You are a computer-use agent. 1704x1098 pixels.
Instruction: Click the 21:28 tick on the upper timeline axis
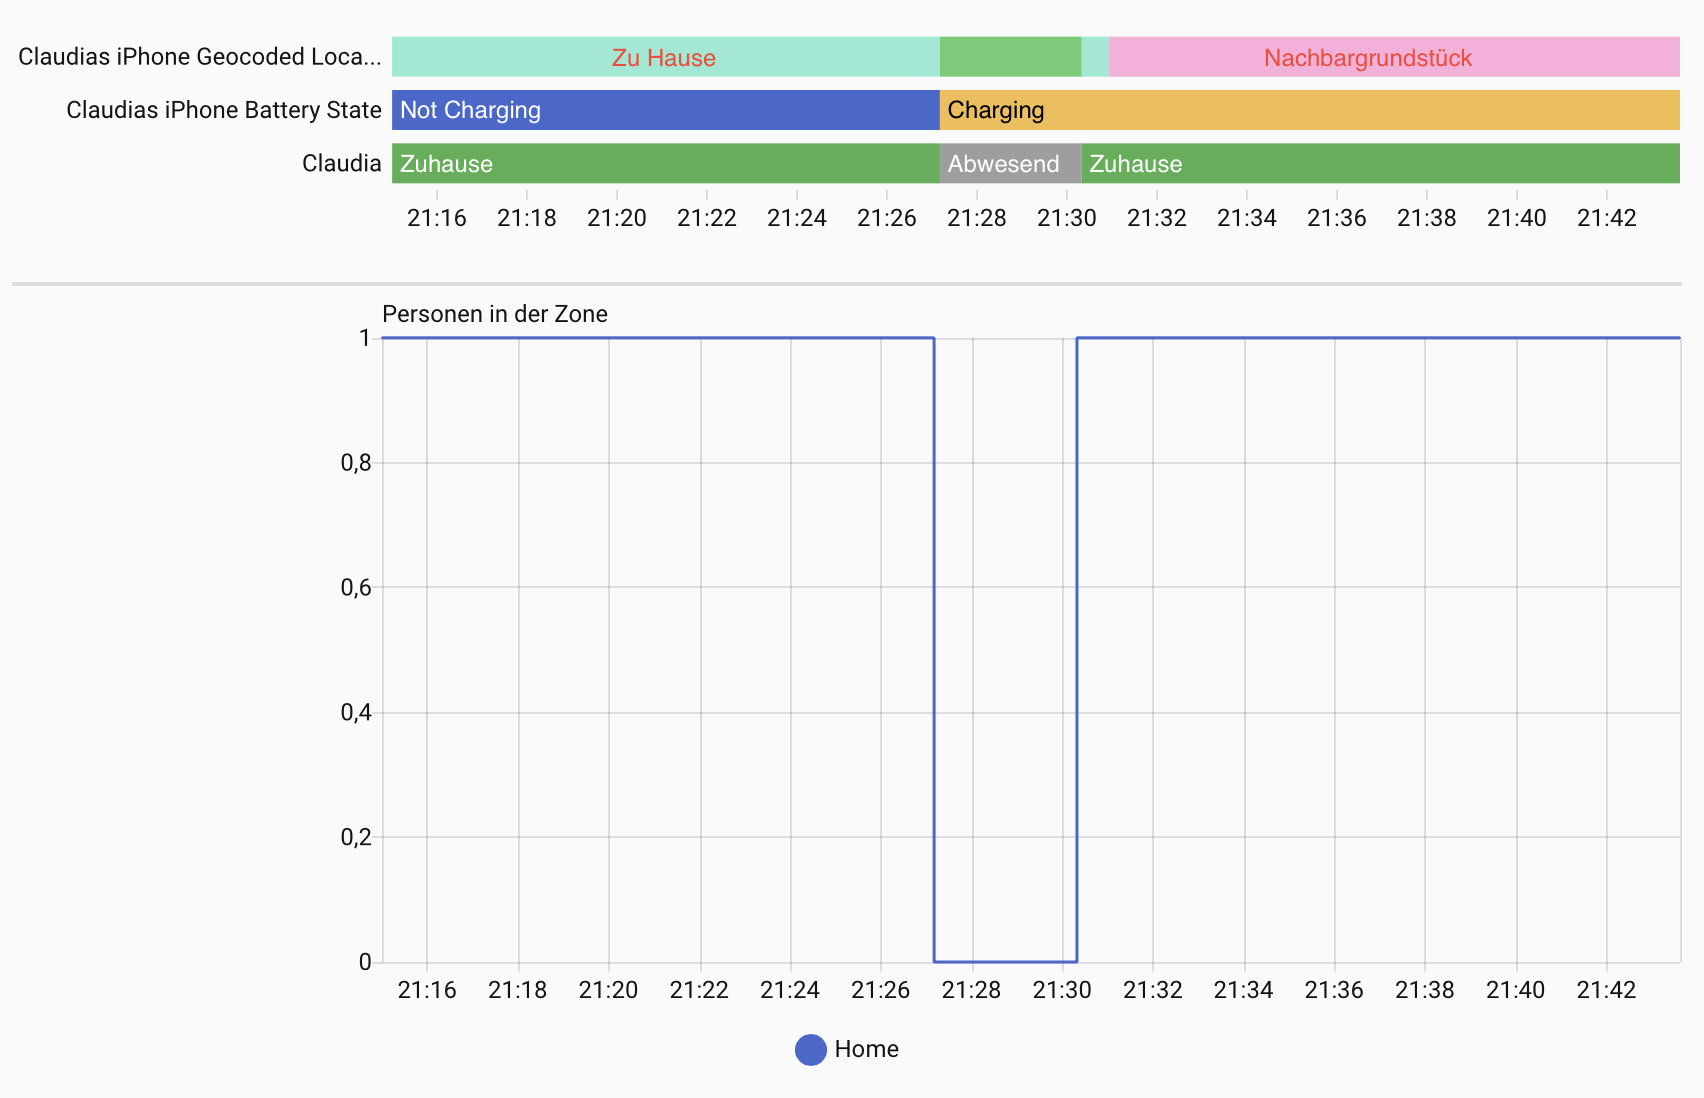(976, 217)
